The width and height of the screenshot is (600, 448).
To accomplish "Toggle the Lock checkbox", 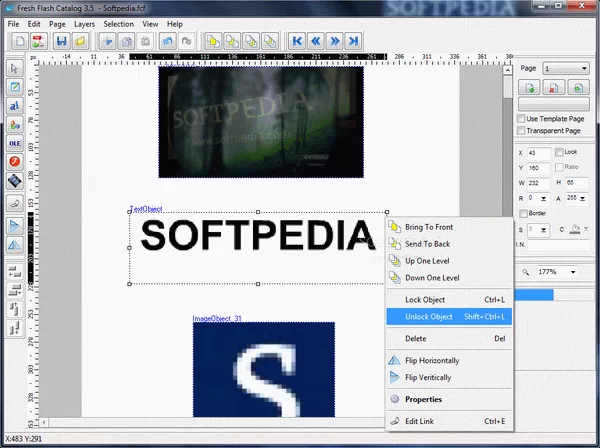I will click(559, 152).
